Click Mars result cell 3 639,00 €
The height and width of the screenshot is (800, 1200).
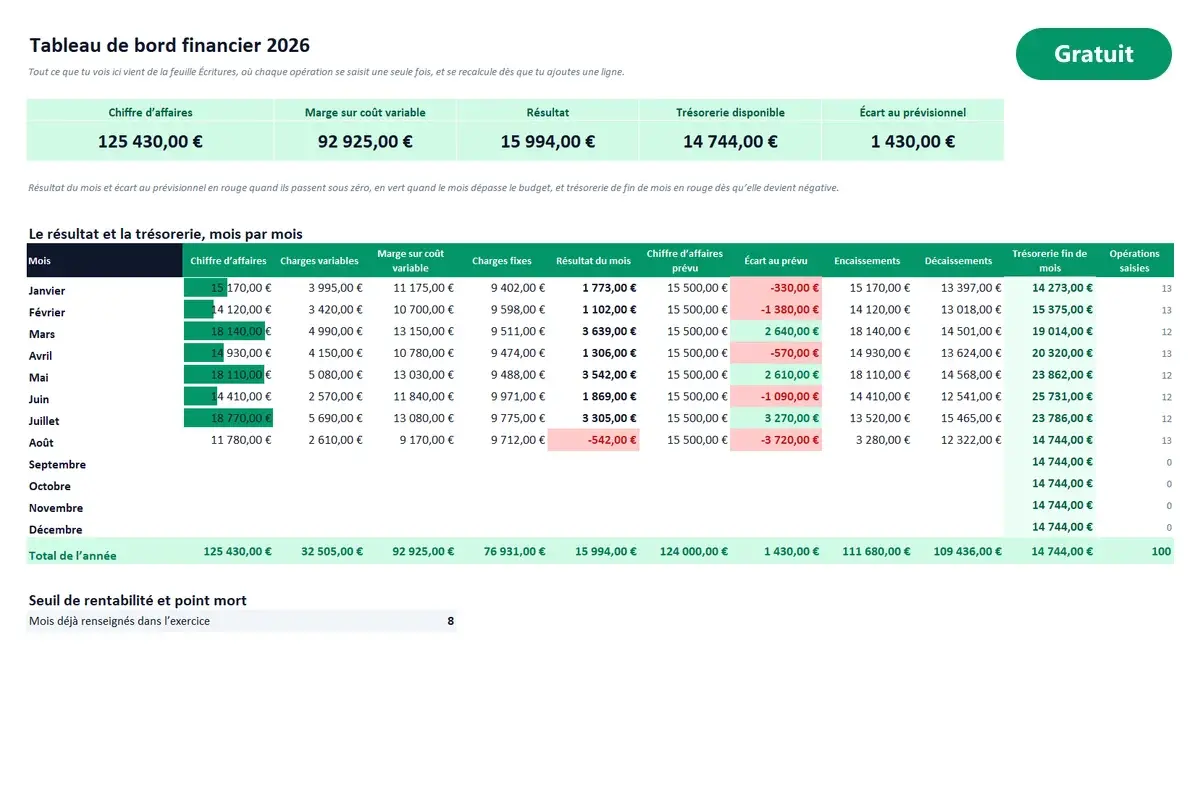click(x=593, y=331)
